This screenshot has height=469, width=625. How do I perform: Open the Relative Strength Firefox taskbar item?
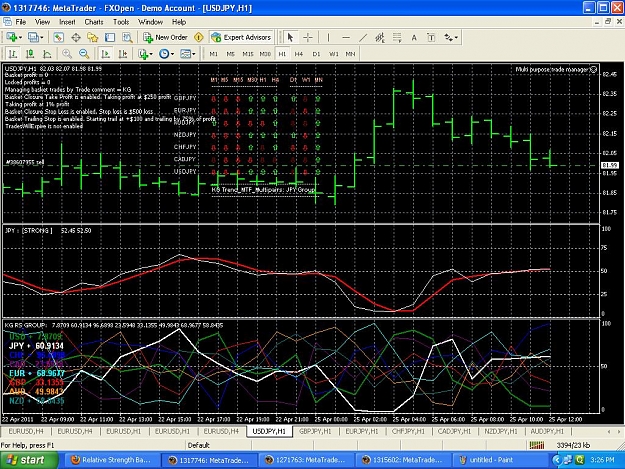tap(111, 460)
